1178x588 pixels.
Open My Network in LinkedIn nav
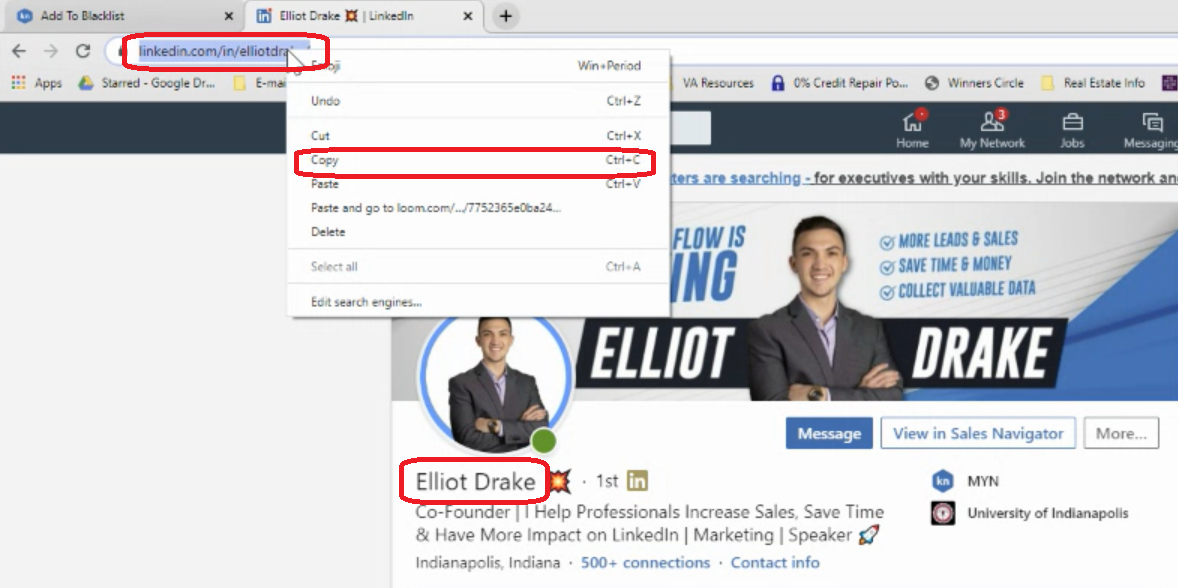(x=992, y=129)
